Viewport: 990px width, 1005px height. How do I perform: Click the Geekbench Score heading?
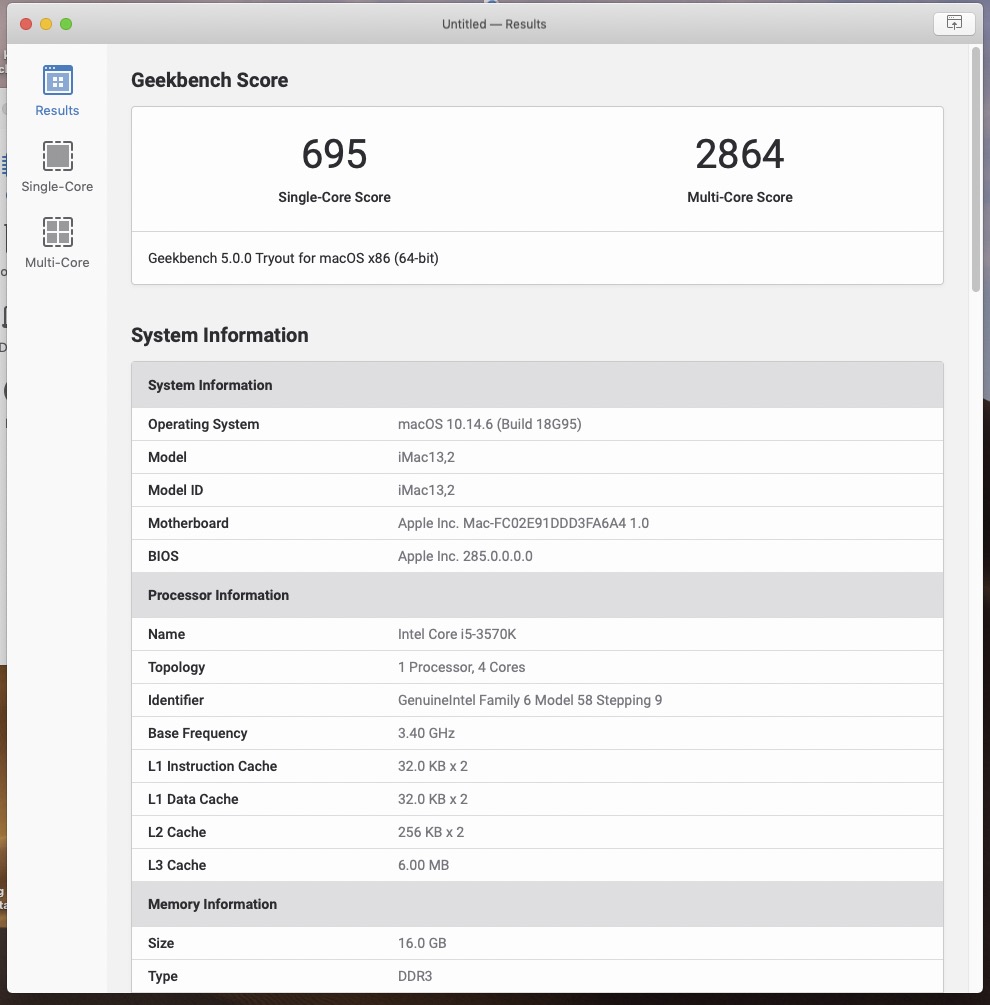[210, 80]
